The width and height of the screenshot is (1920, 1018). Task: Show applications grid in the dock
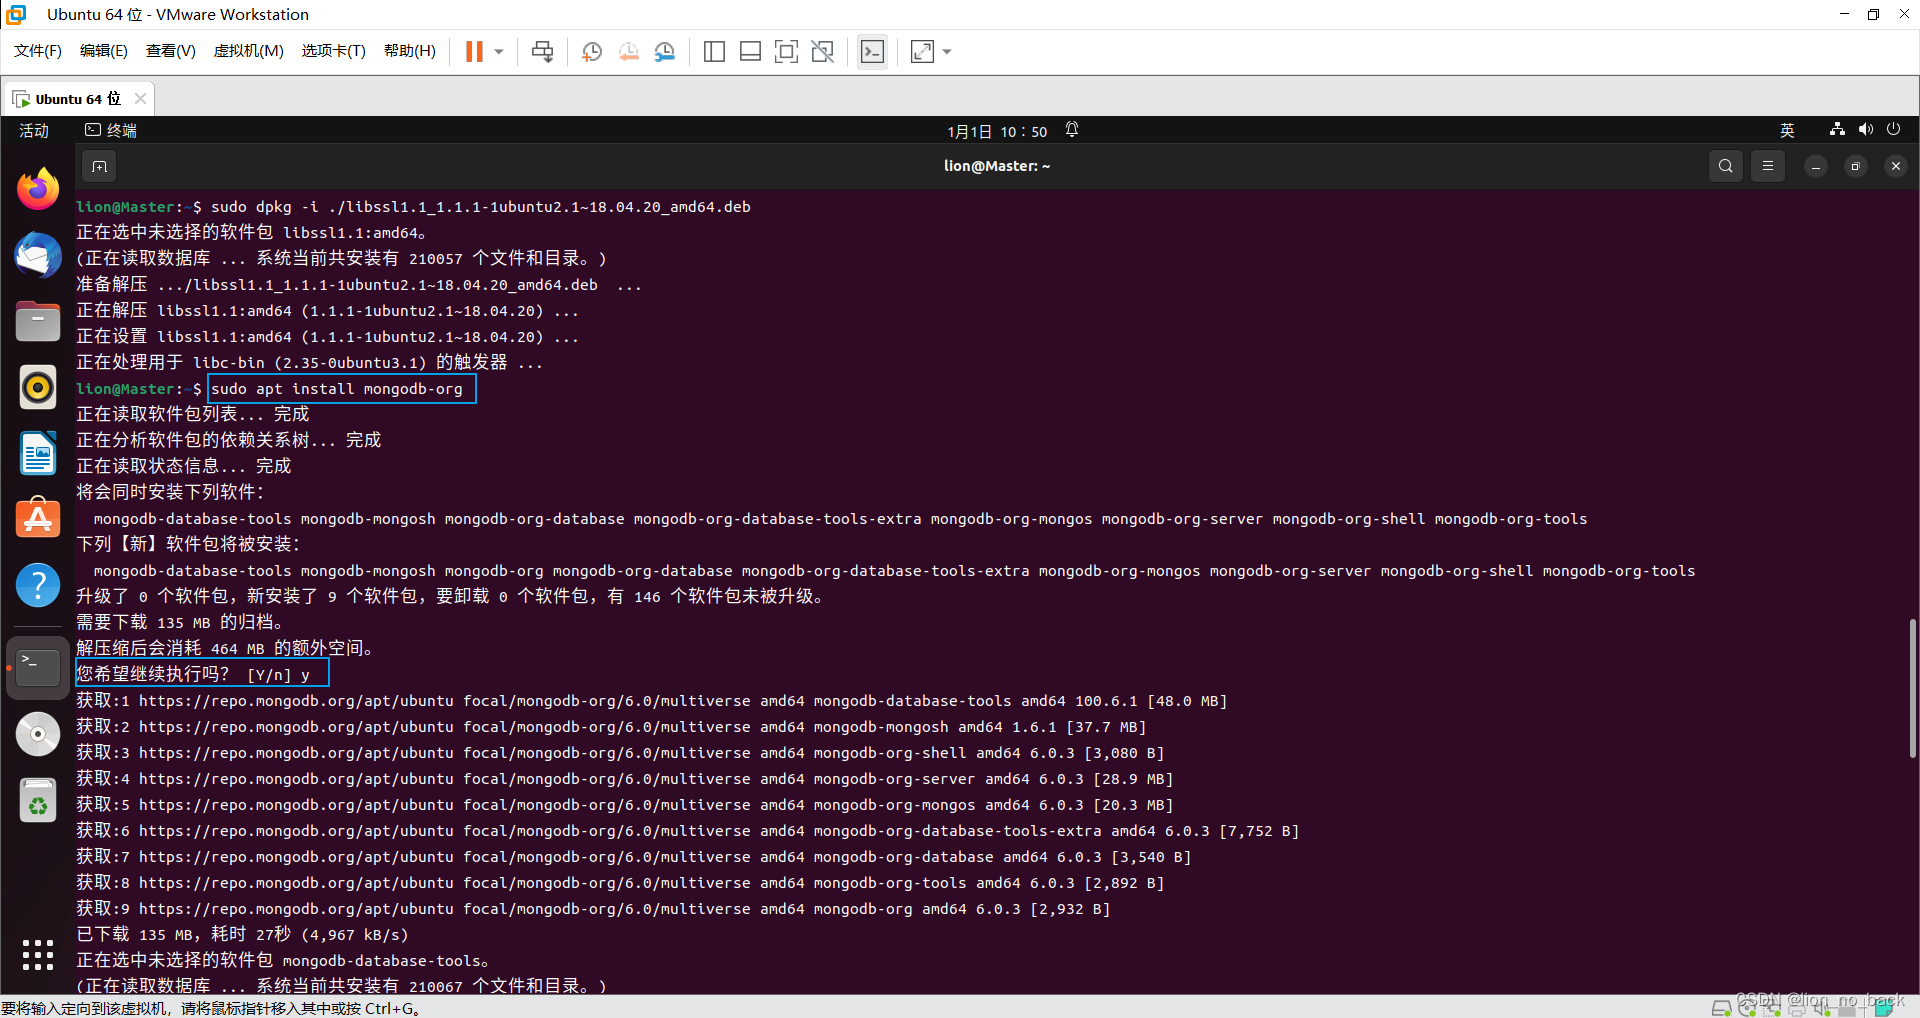click(x=38, y=955)
